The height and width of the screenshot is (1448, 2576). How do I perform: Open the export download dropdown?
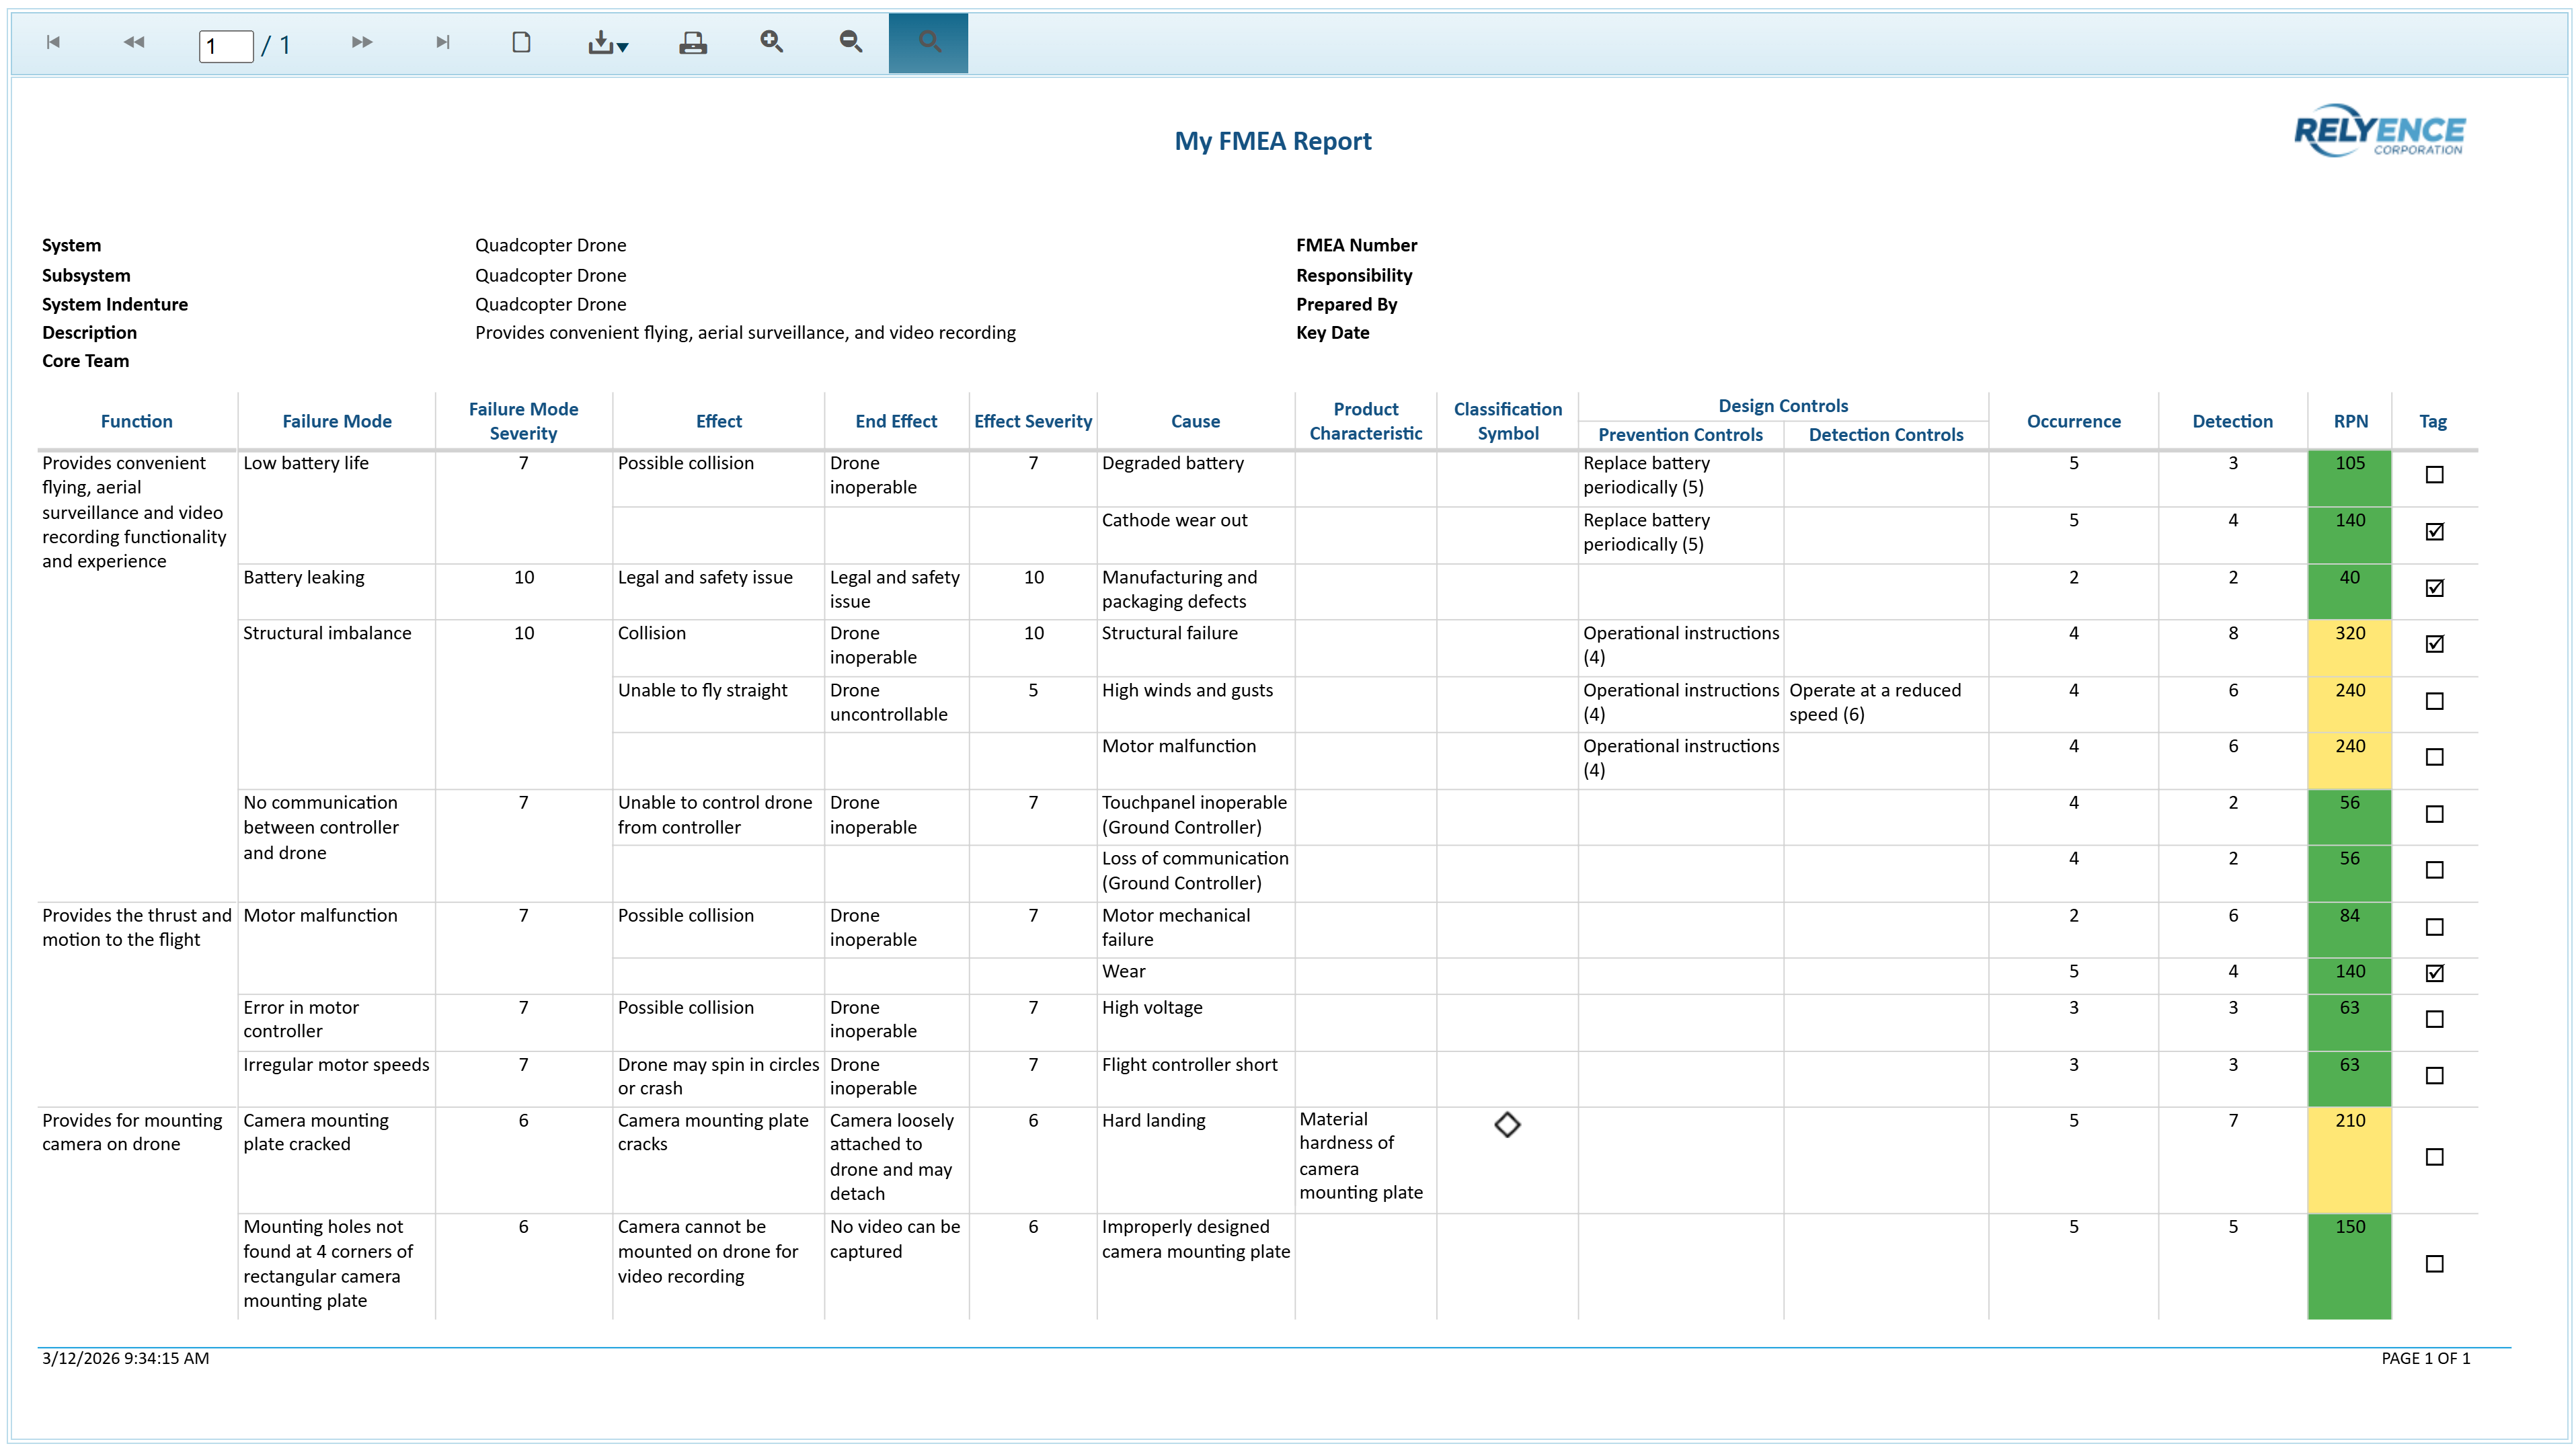(607, 43)
